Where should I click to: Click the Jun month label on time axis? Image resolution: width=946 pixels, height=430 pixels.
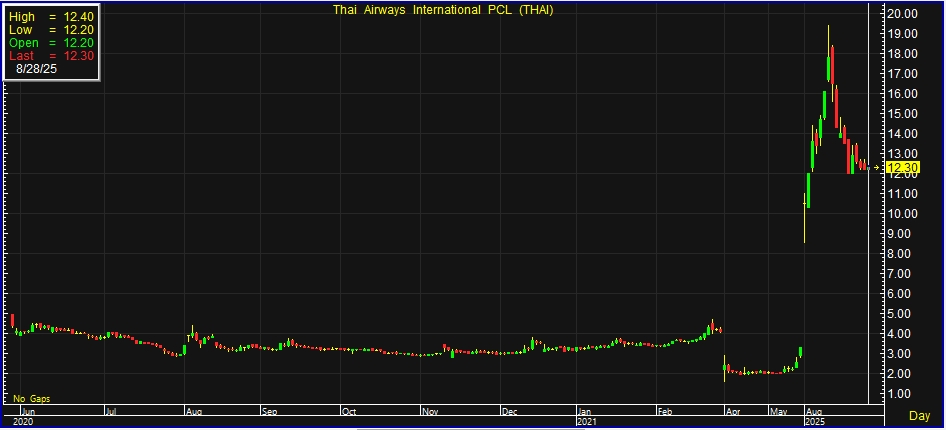[28, 413]
